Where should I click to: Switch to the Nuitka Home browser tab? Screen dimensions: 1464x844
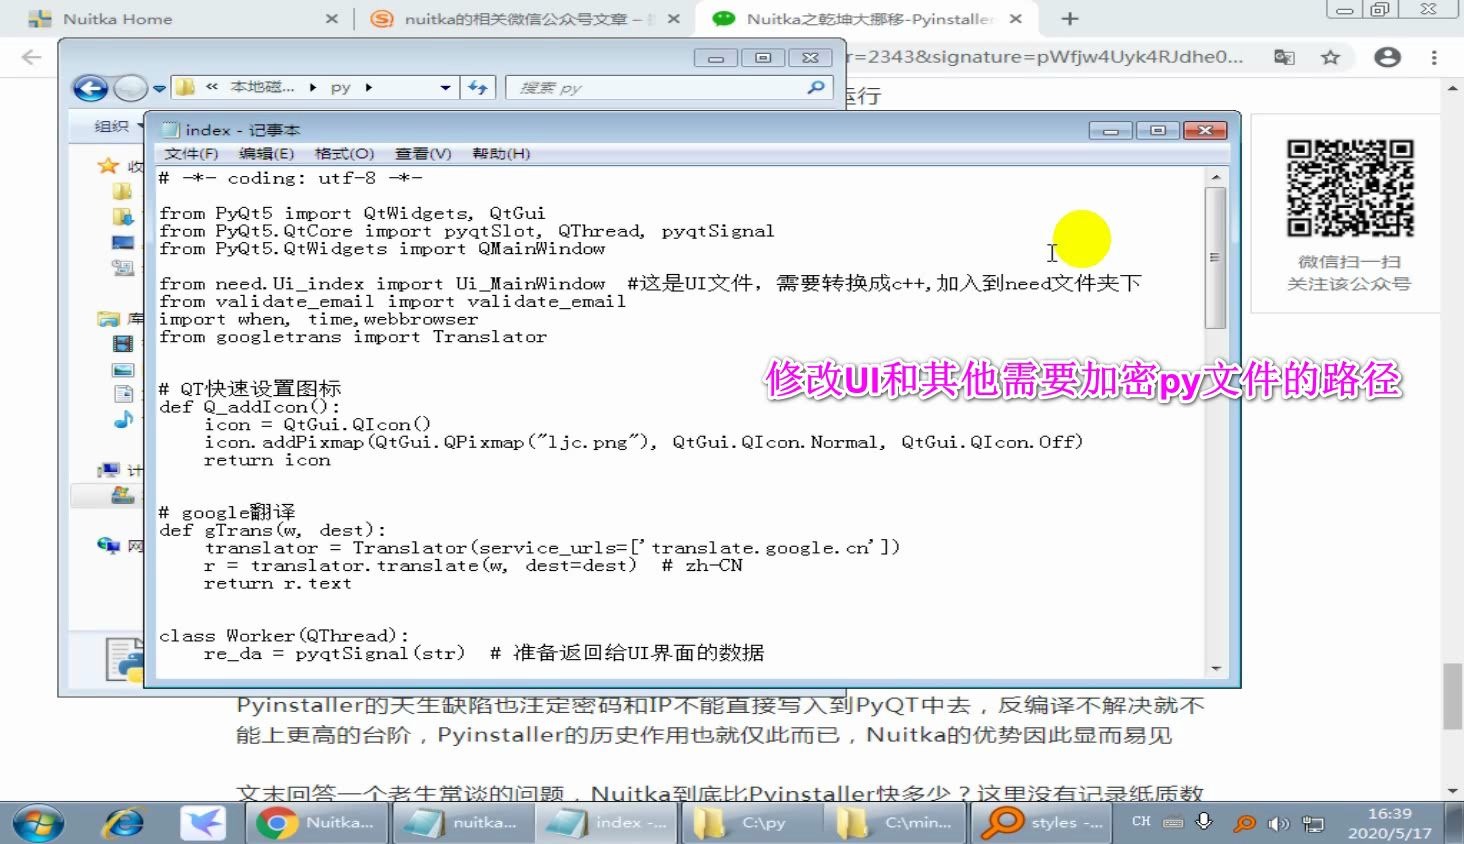117,19
